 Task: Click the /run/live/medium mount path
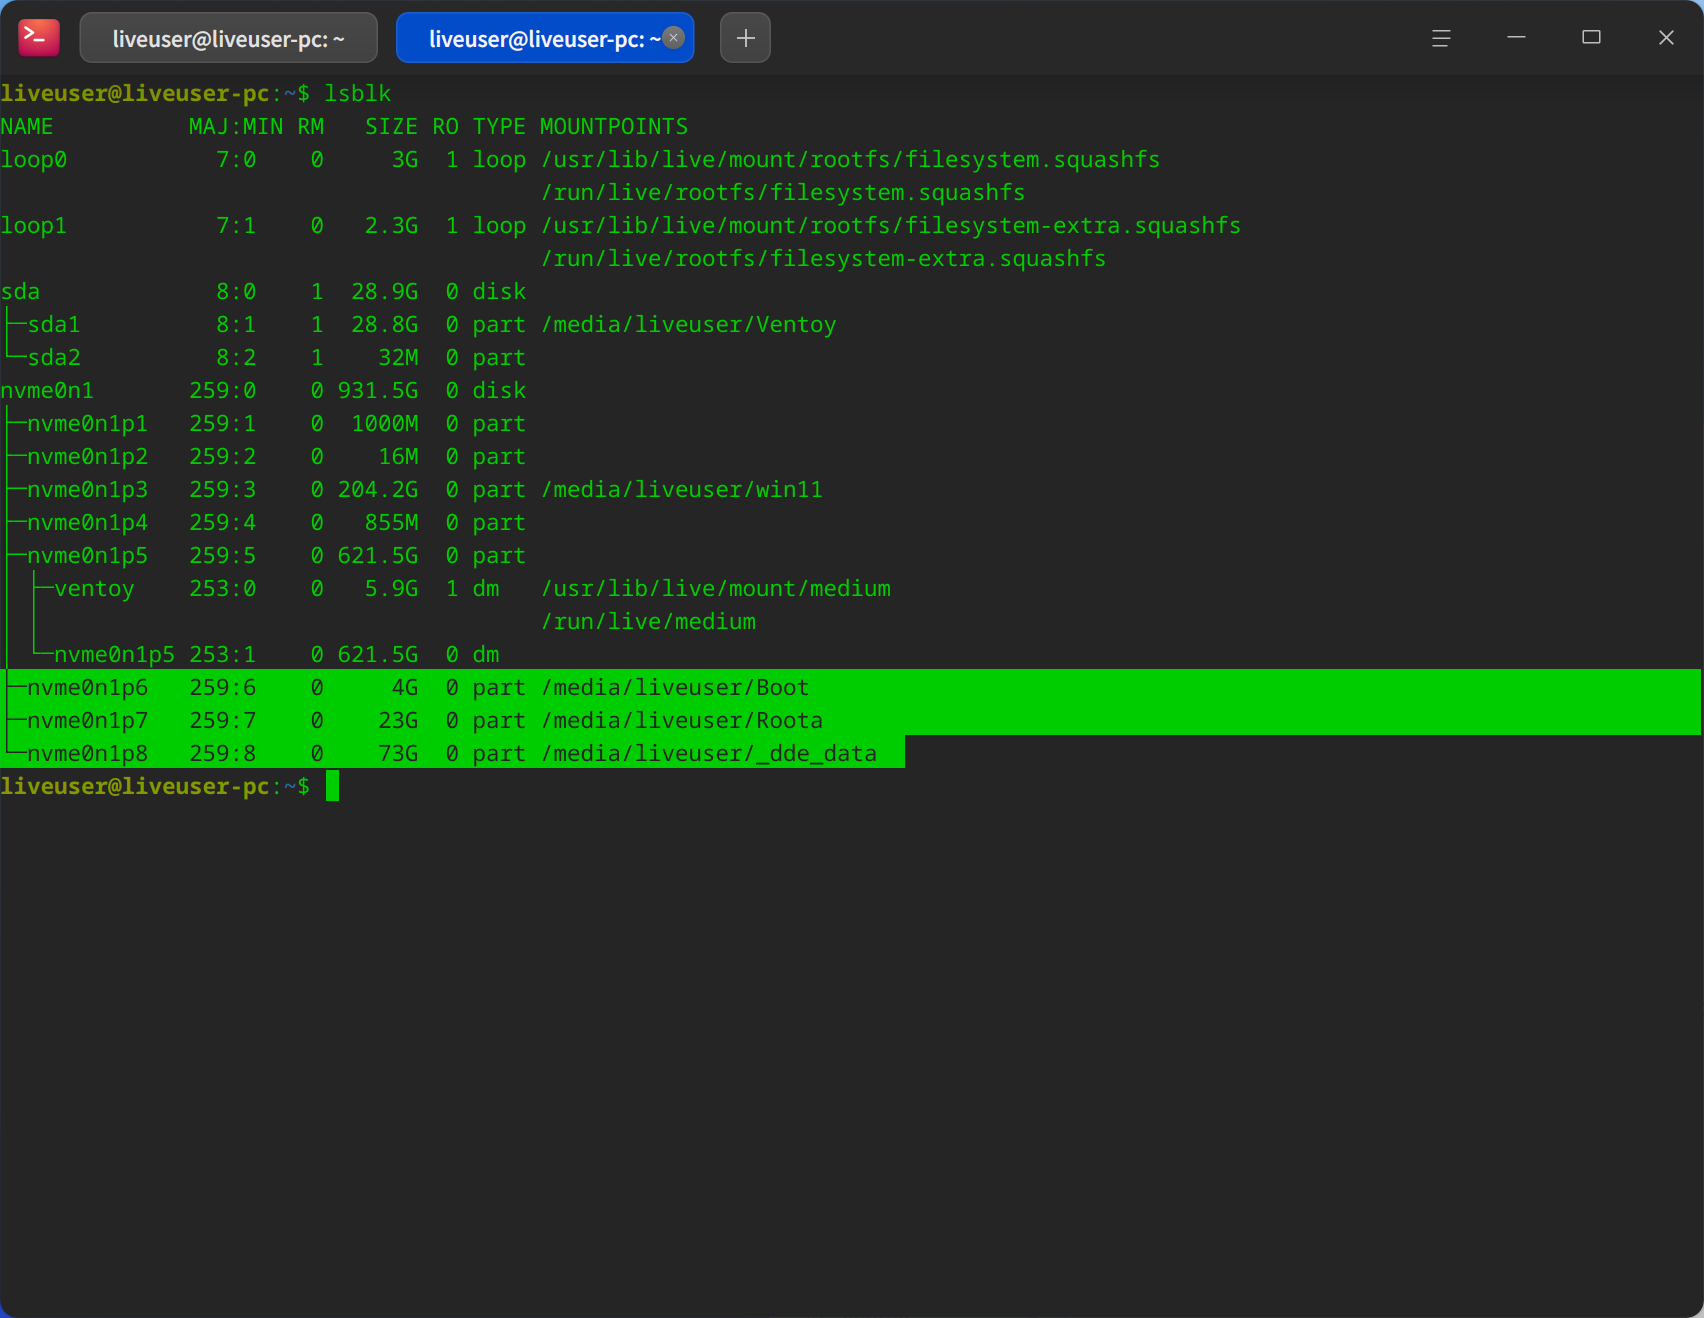(649, 622)
